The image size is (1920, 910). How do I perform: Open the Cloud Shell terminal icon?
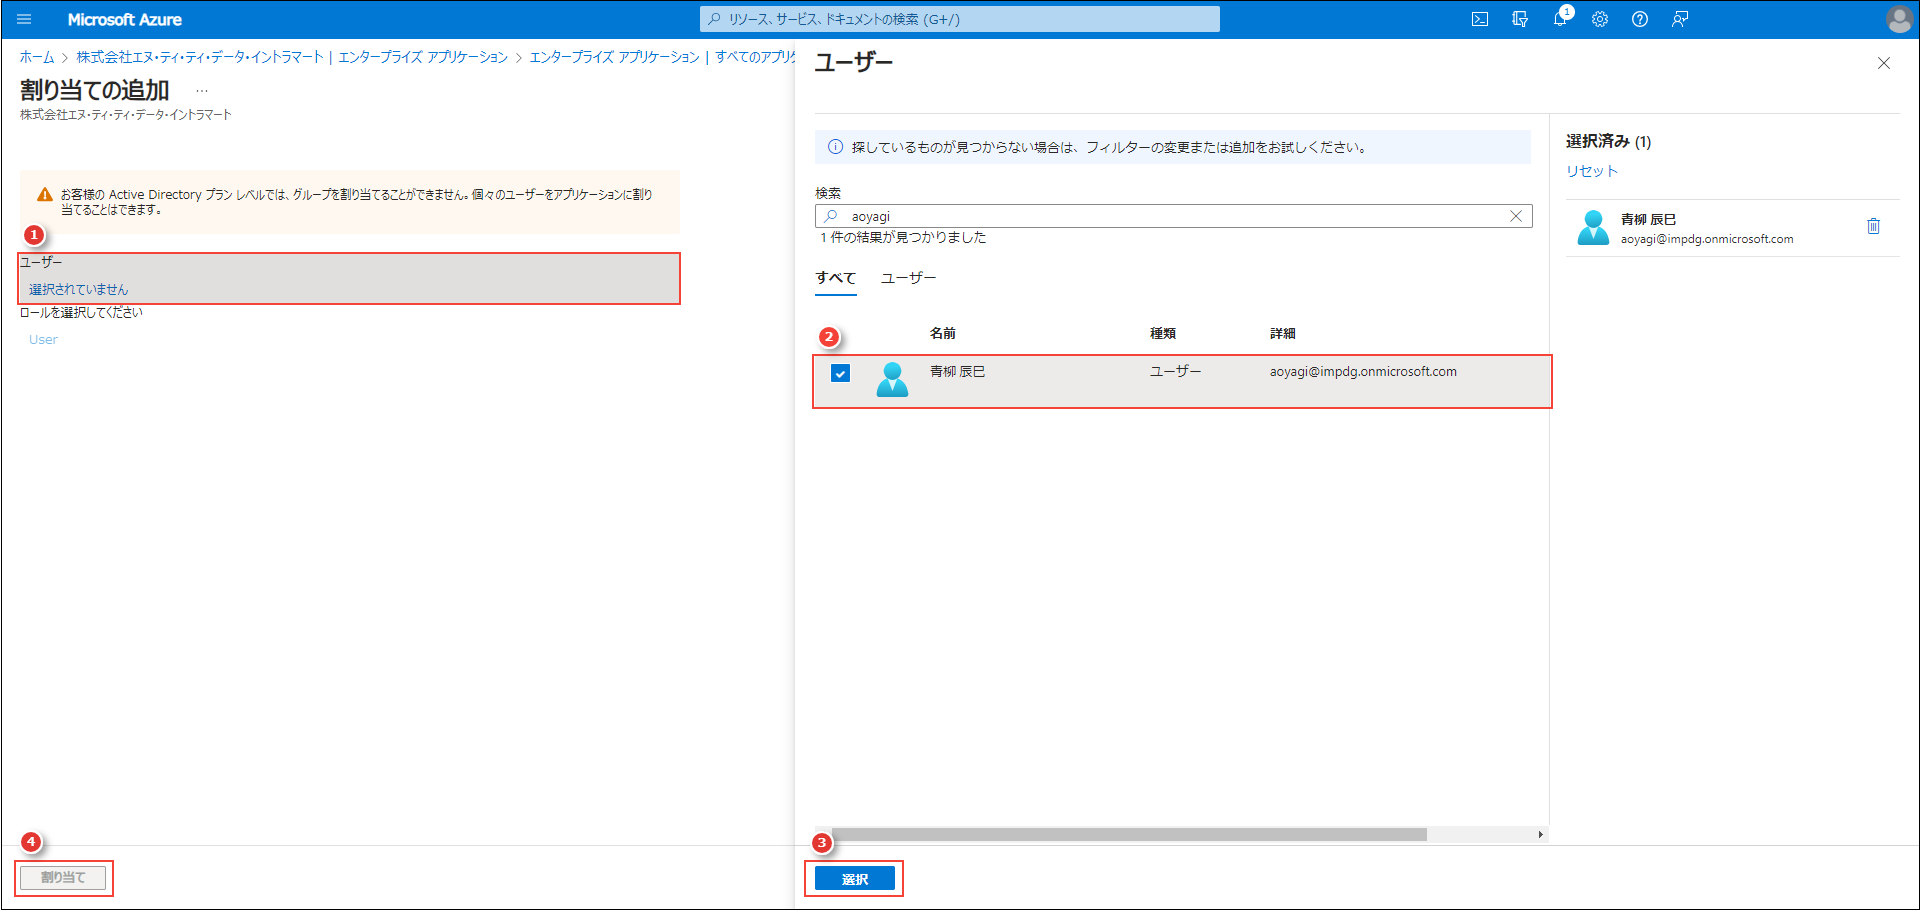pyautogui.click(x=1480, y=19)
